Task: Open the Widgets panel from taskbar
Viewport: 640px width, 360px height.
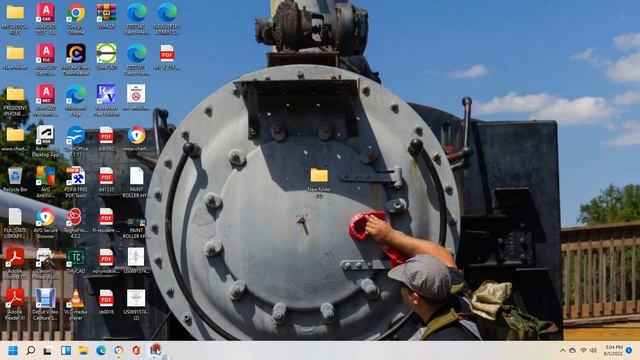Action: [66, 351]
